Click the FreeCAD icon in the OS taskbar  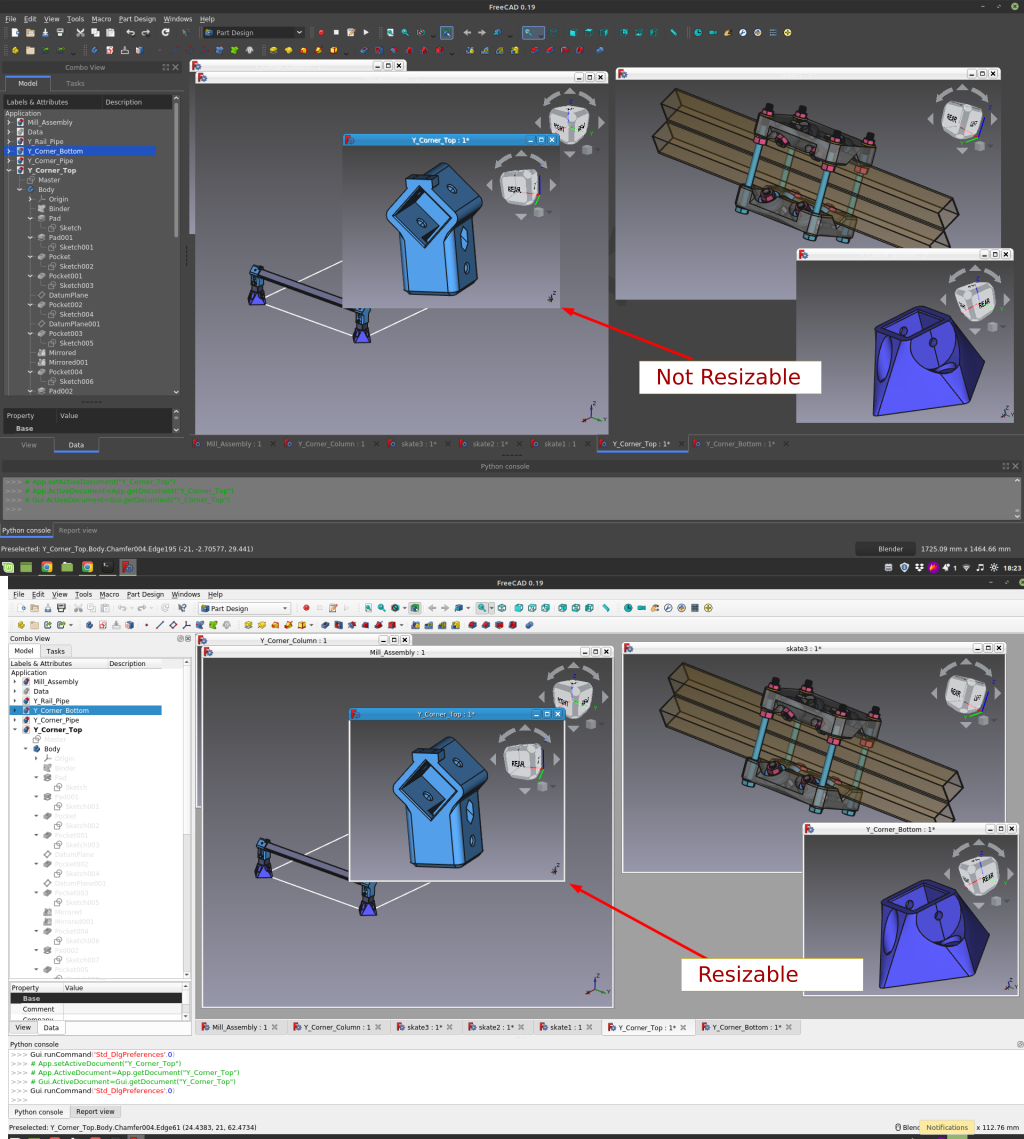[x=128, y=567]
